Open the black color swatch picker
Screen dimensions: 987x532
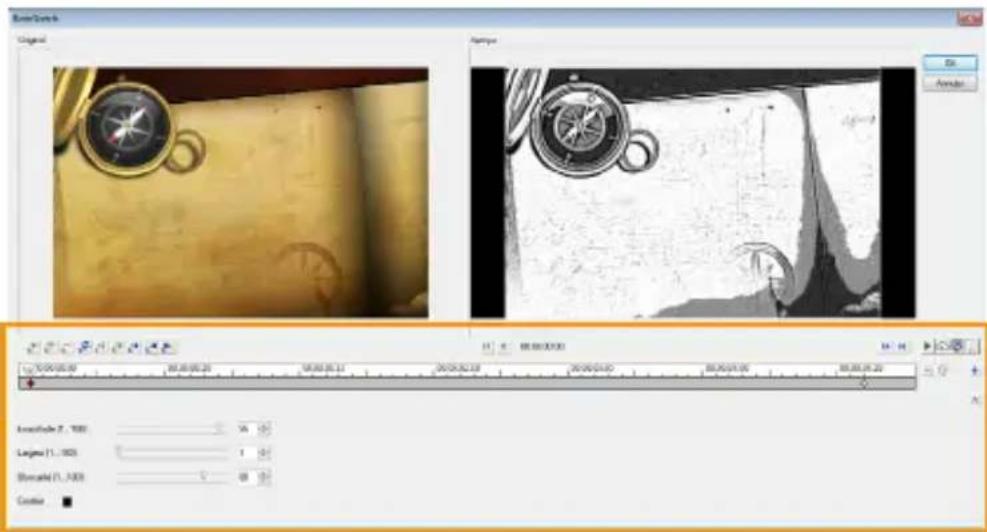67,502
